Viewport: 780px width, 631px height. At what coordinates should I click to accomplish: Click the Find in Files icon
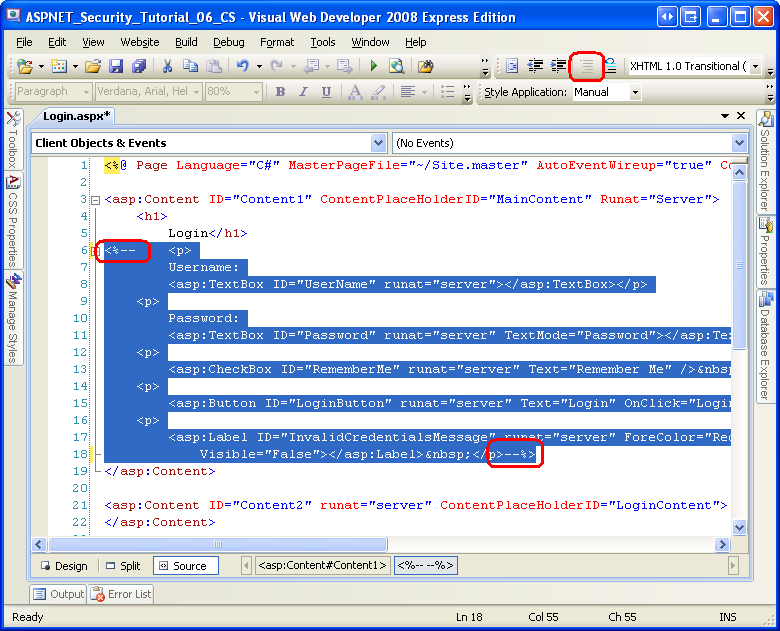pyautogui.click(x=425, y=66)
